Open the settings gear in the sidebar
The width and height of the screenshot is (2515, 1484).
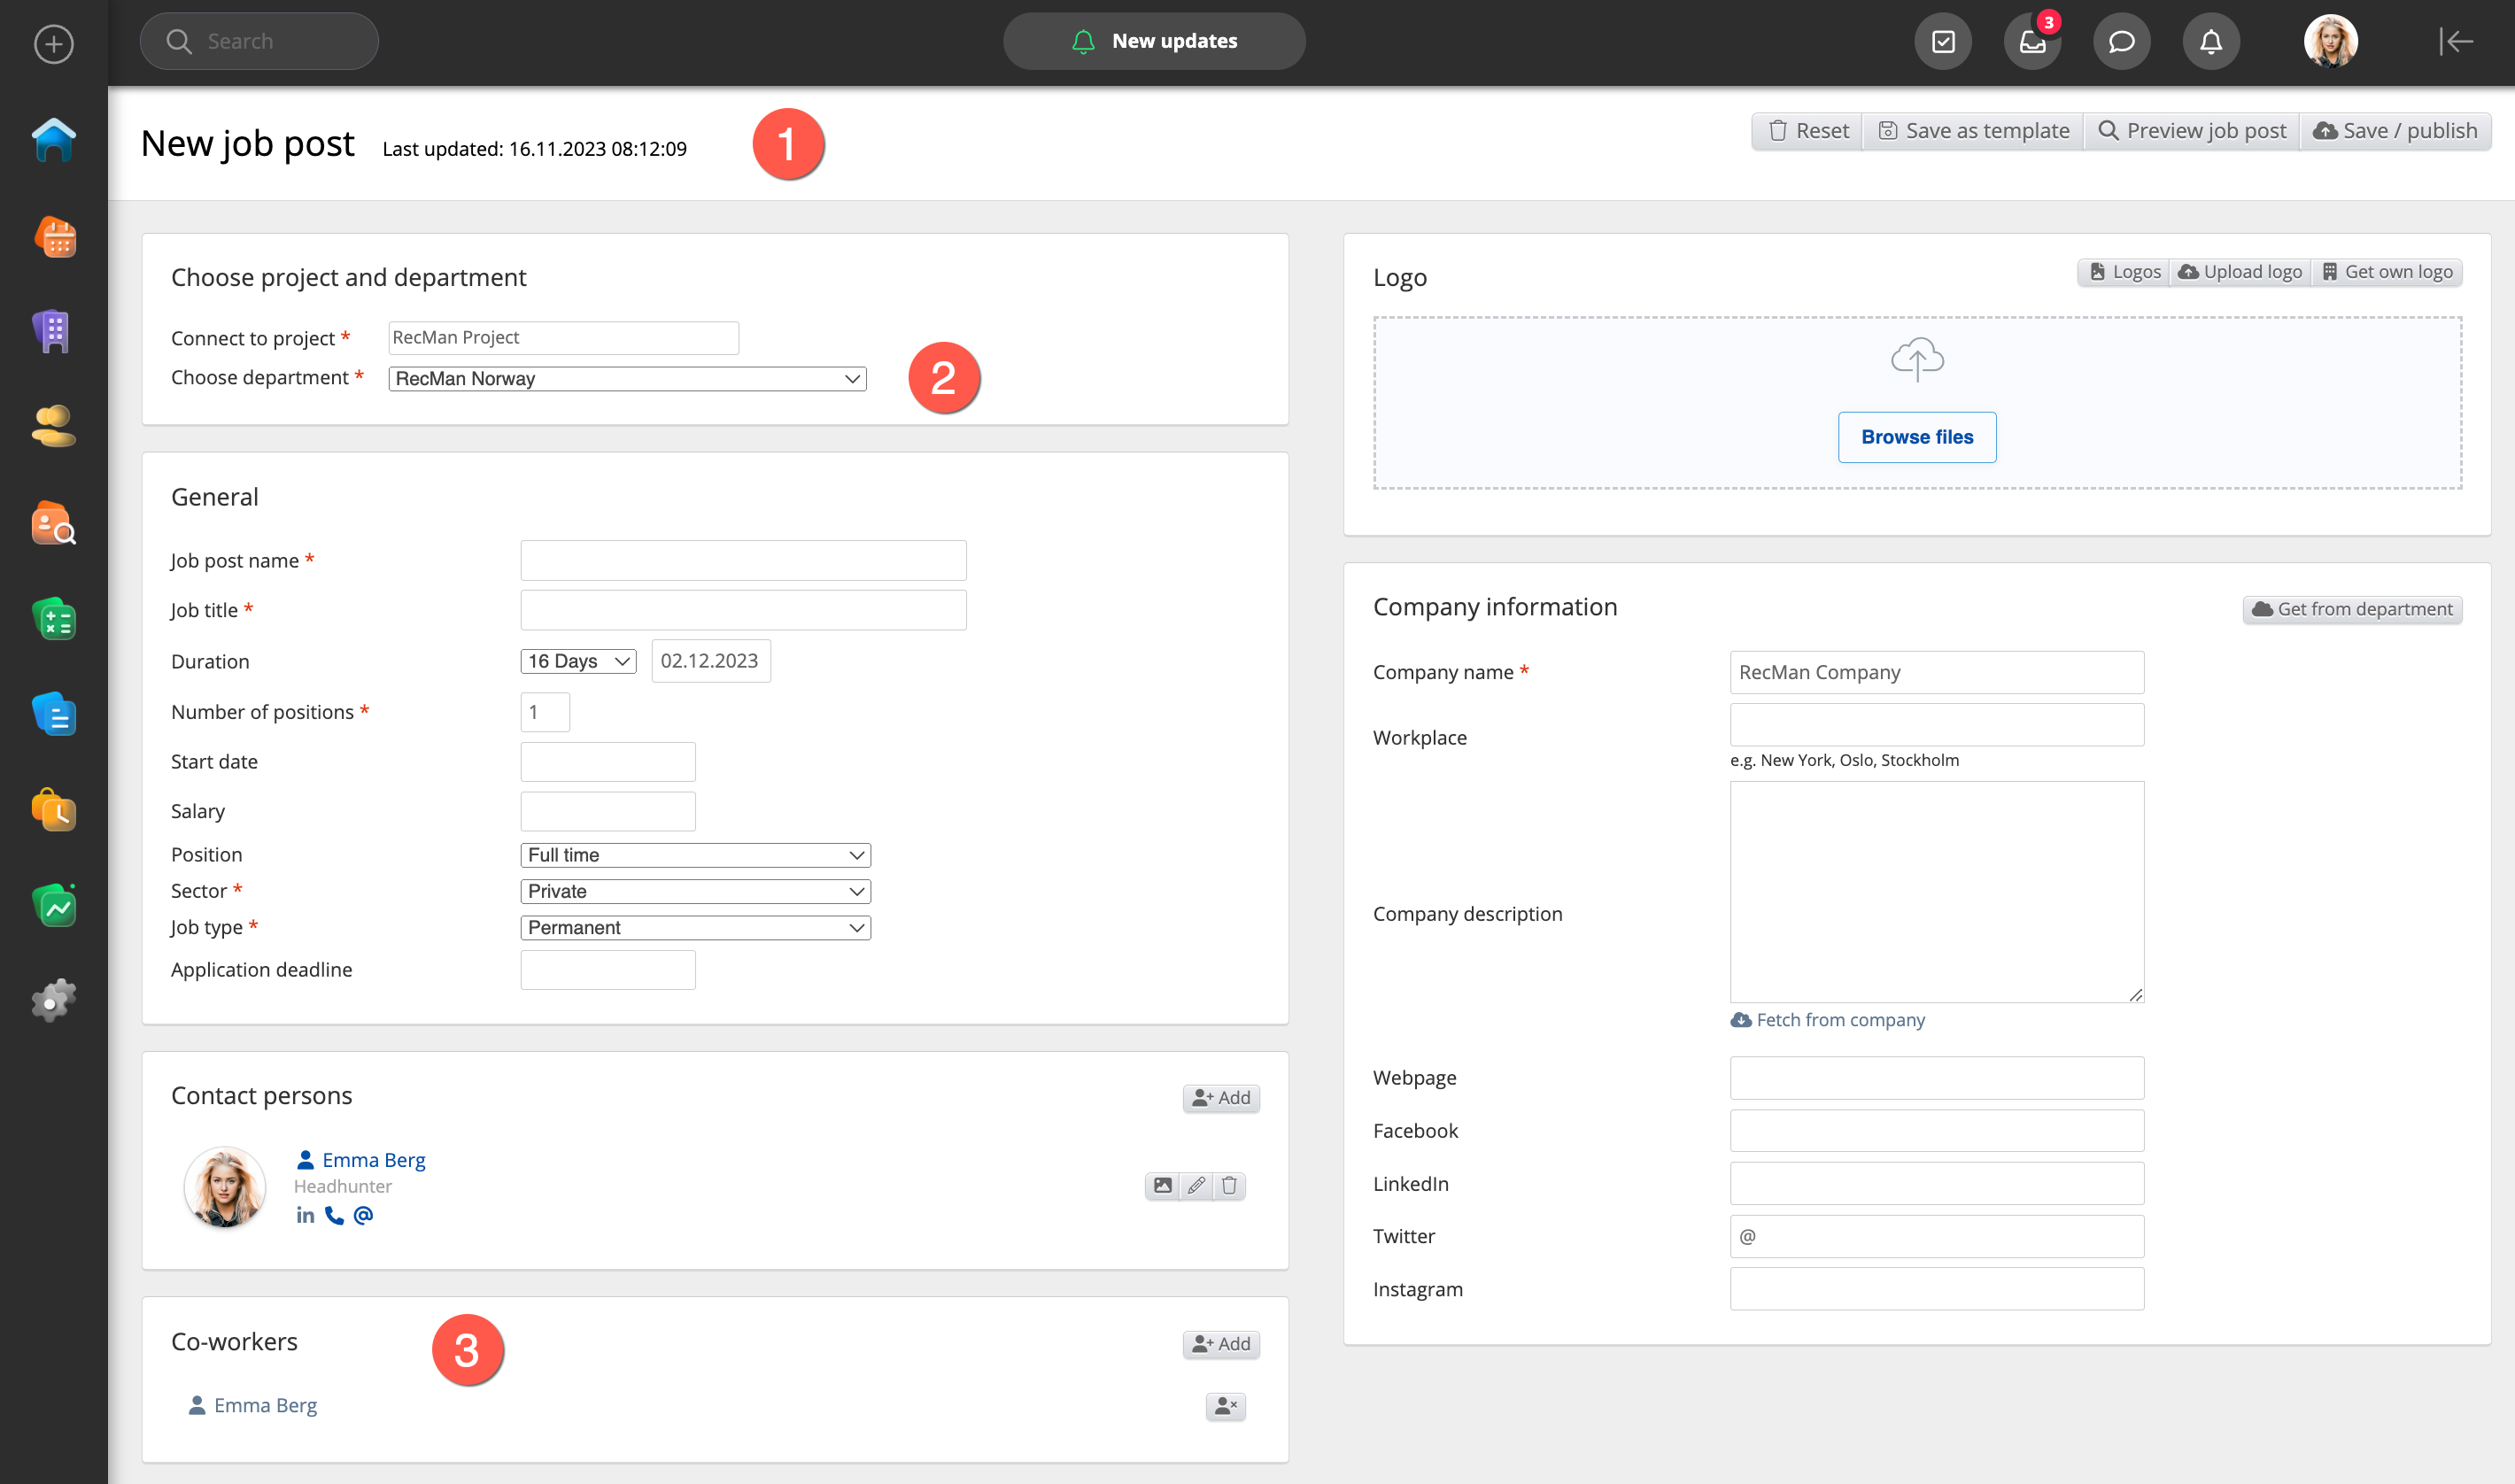[x=54, y=1000]
